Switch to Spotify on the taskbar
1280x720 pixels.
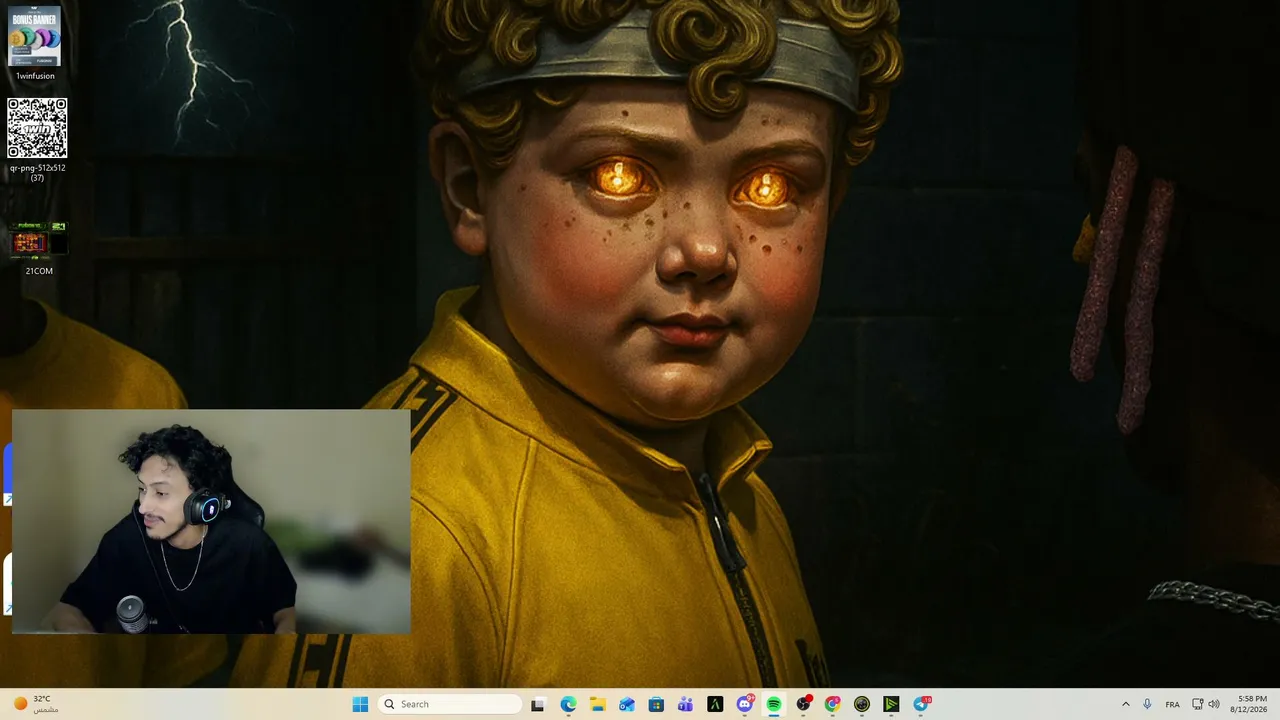coord(774,704)
